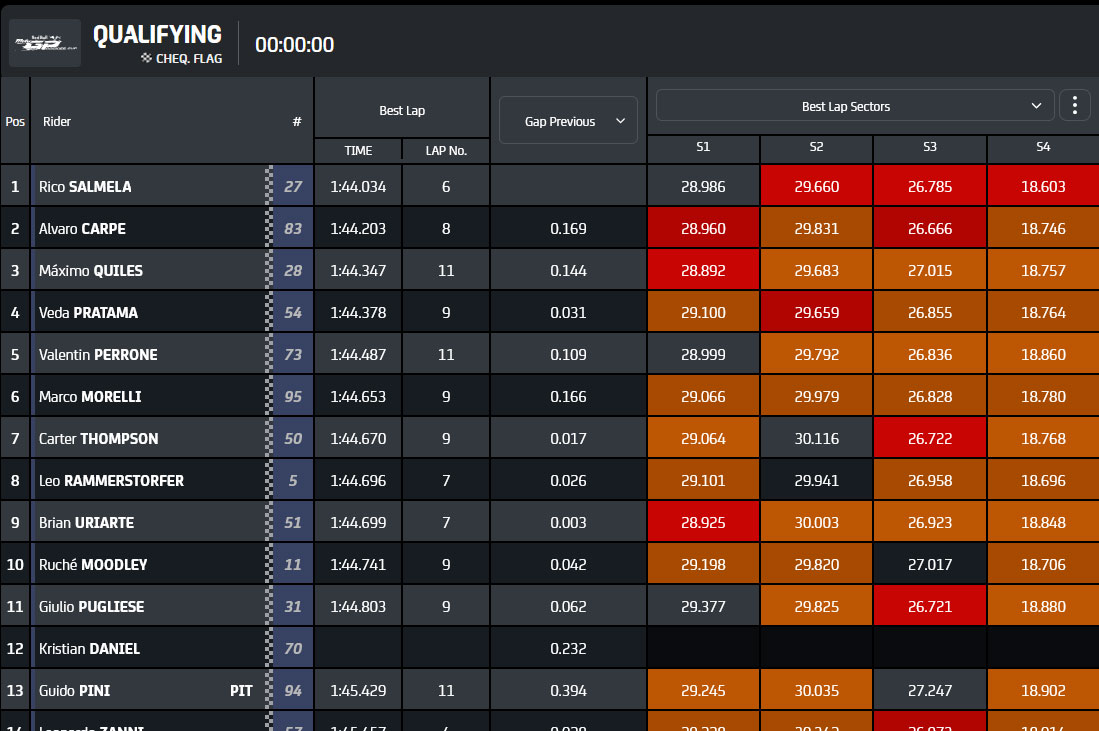Click the checkered strip next to number 27
The image size is (1099, 731).
(269, 186)
